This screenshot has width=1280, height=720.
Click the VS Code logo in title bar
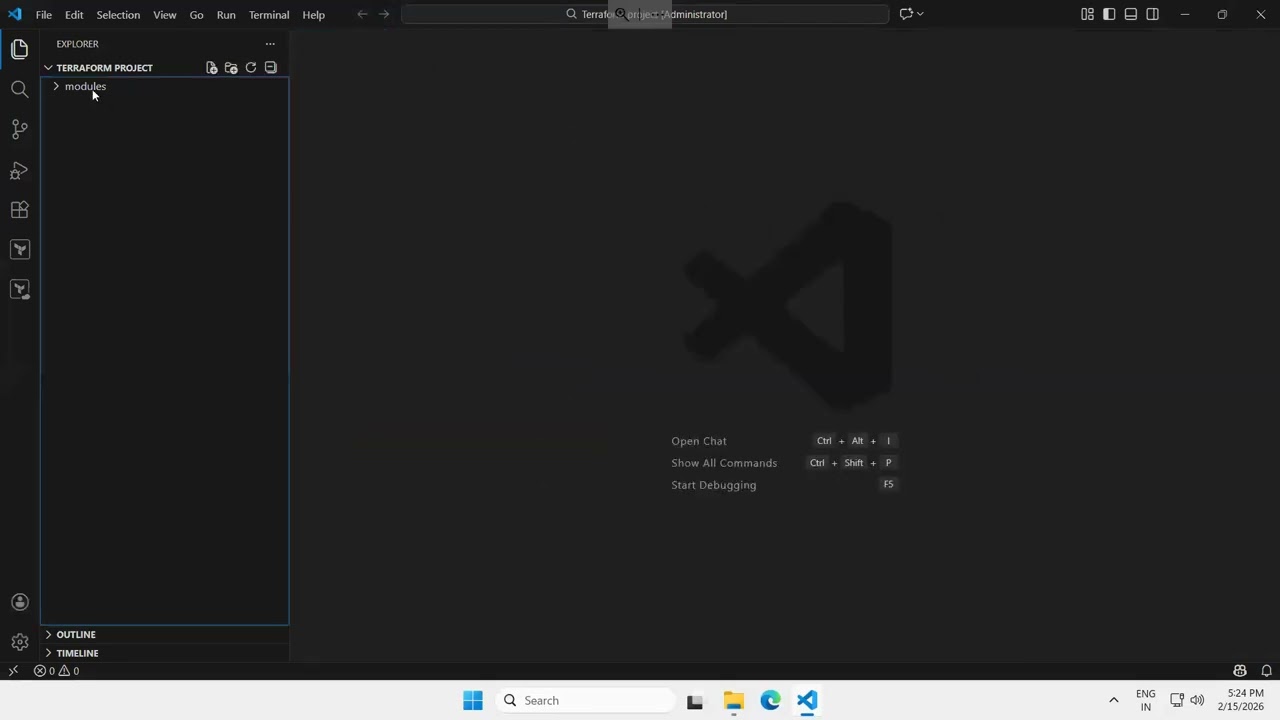pyautogui.click(x=14, y=14)
